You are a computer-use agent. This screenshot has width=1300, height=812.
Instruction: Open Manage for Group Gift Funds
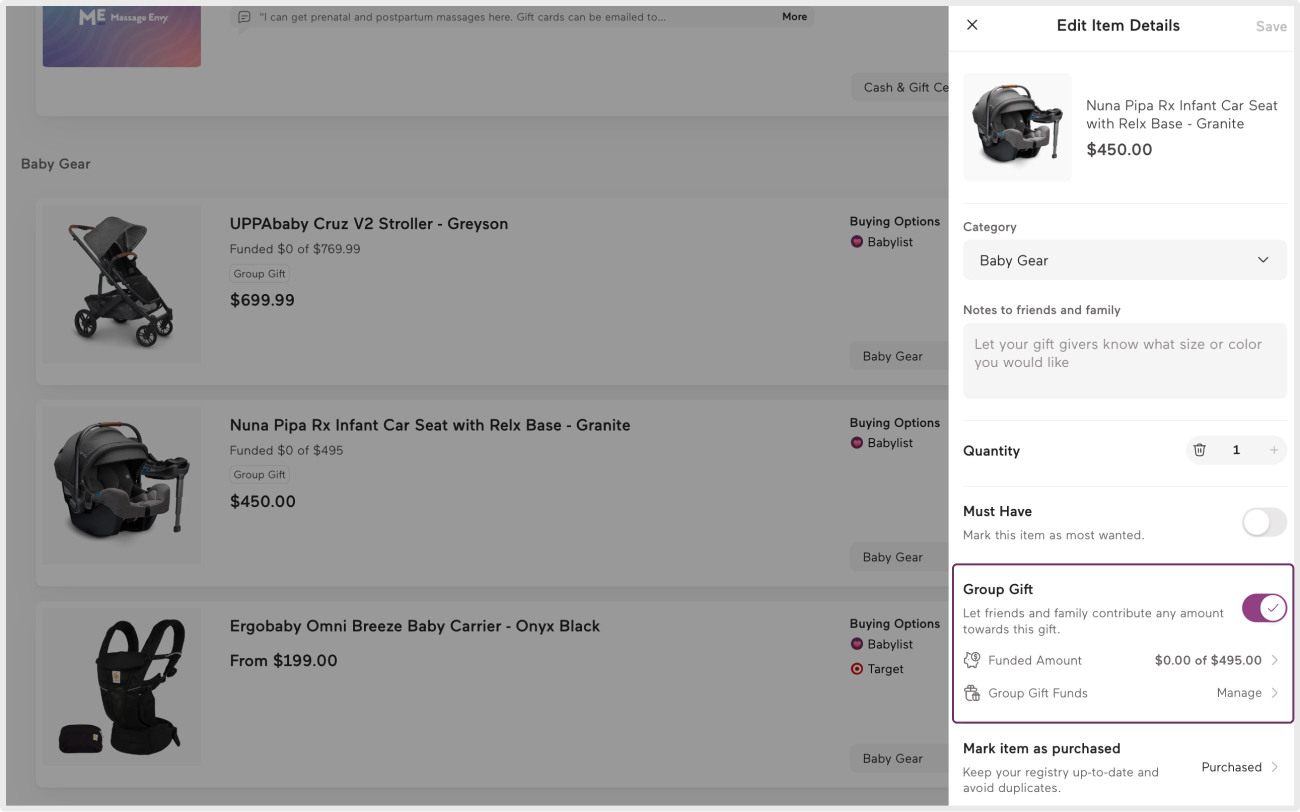click(1239, 693)
